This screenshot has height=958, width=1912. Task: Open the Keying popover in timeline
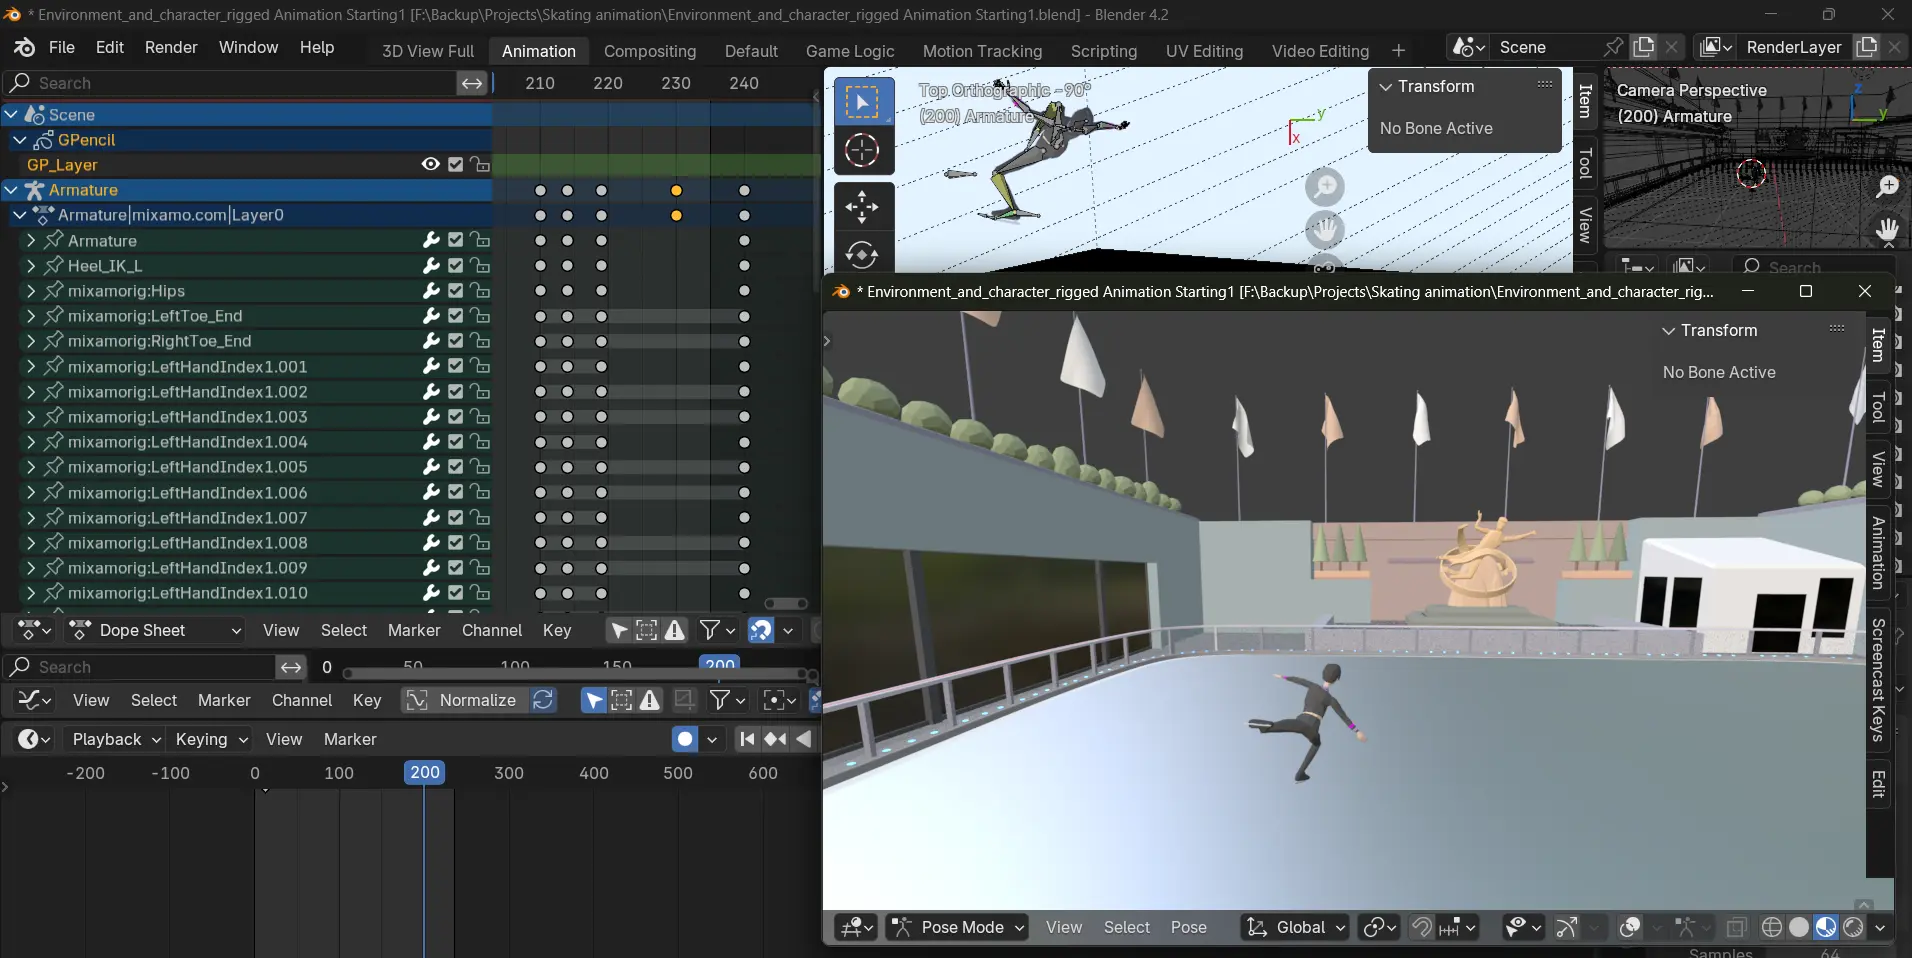(x=210, y=739)
